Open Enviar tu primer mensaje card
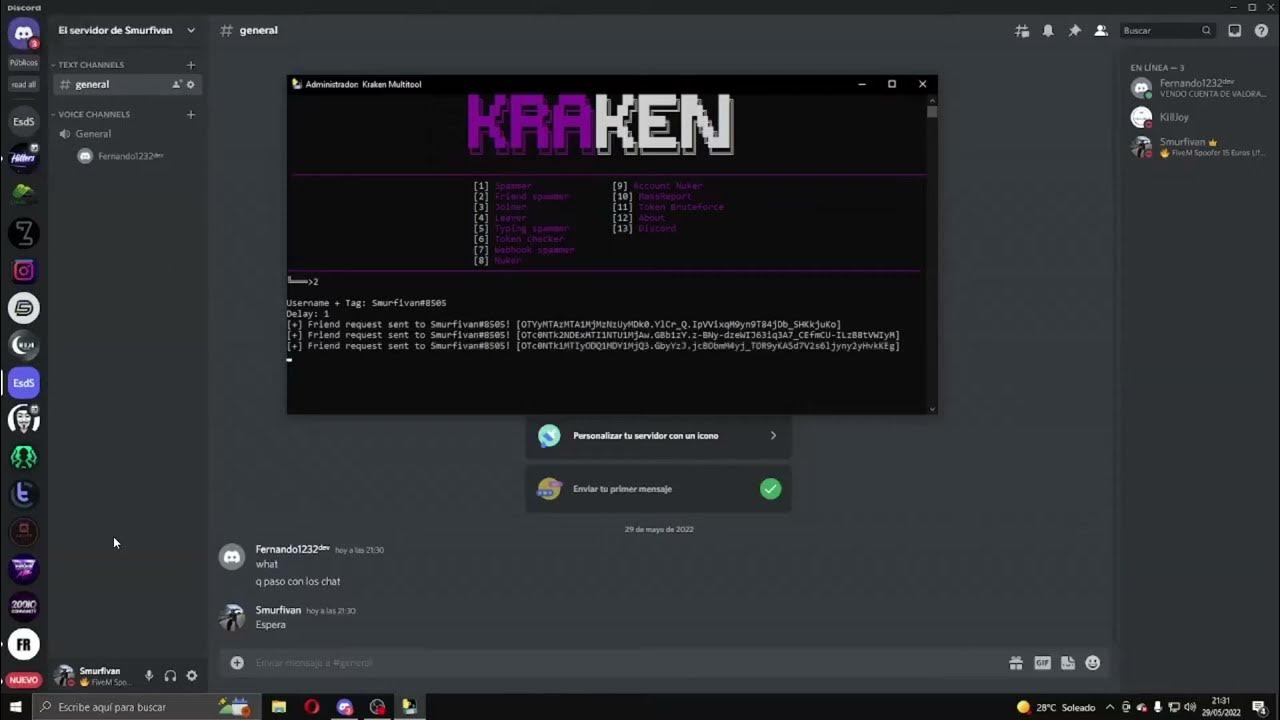The image size is (1280, 720). coord(658,489)
